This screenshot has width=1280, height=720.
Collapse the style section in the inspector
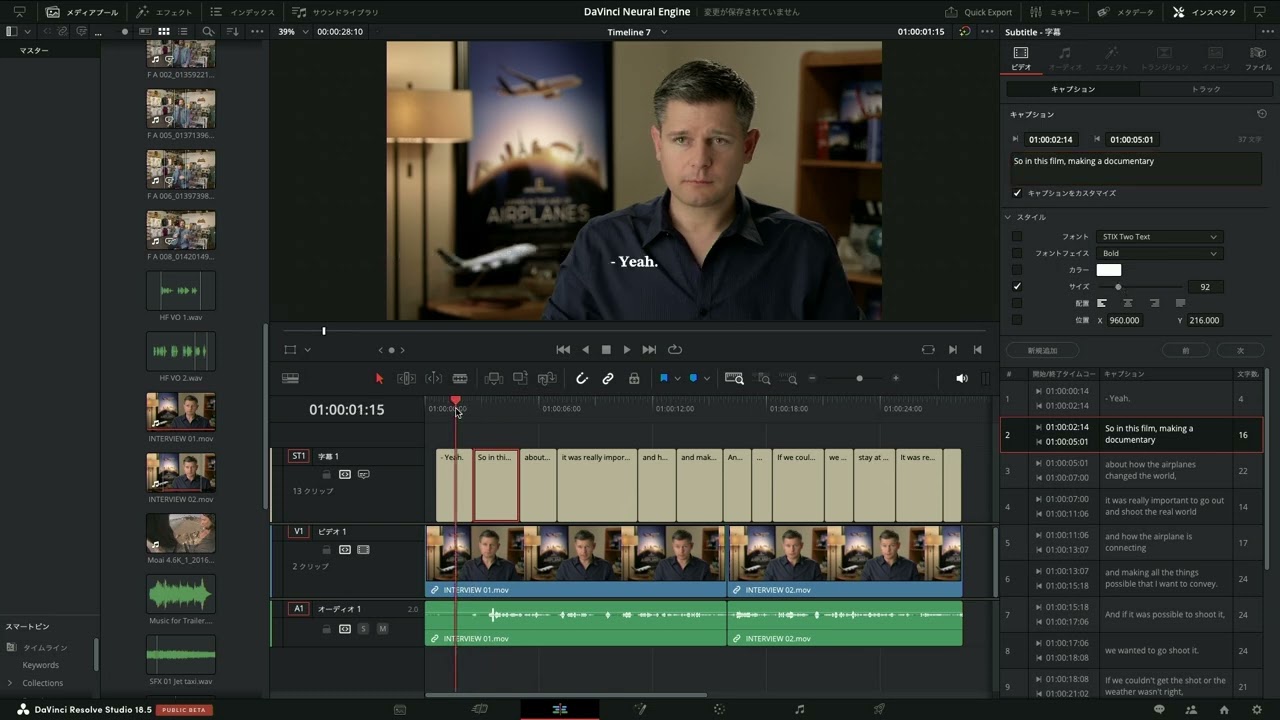point(1009,217)
